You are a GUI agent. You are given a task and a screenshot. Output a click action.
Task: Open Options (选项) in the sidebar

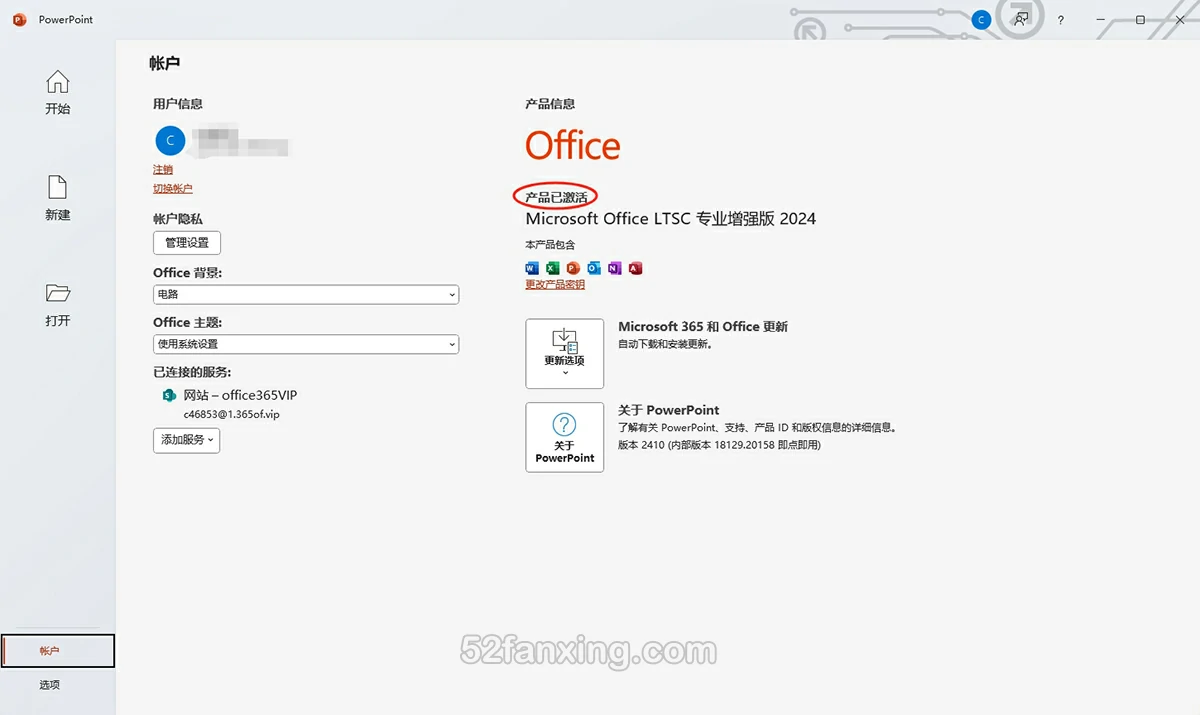click(50, 685)
